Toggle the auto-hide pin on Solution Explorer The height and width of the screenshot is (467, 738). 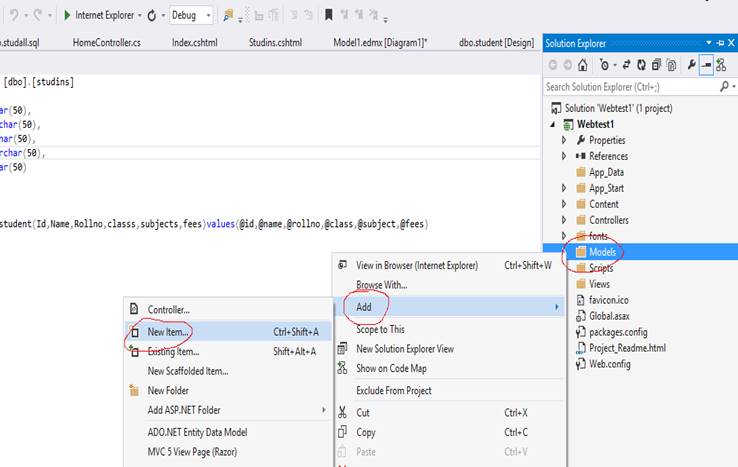click(720, 44)
